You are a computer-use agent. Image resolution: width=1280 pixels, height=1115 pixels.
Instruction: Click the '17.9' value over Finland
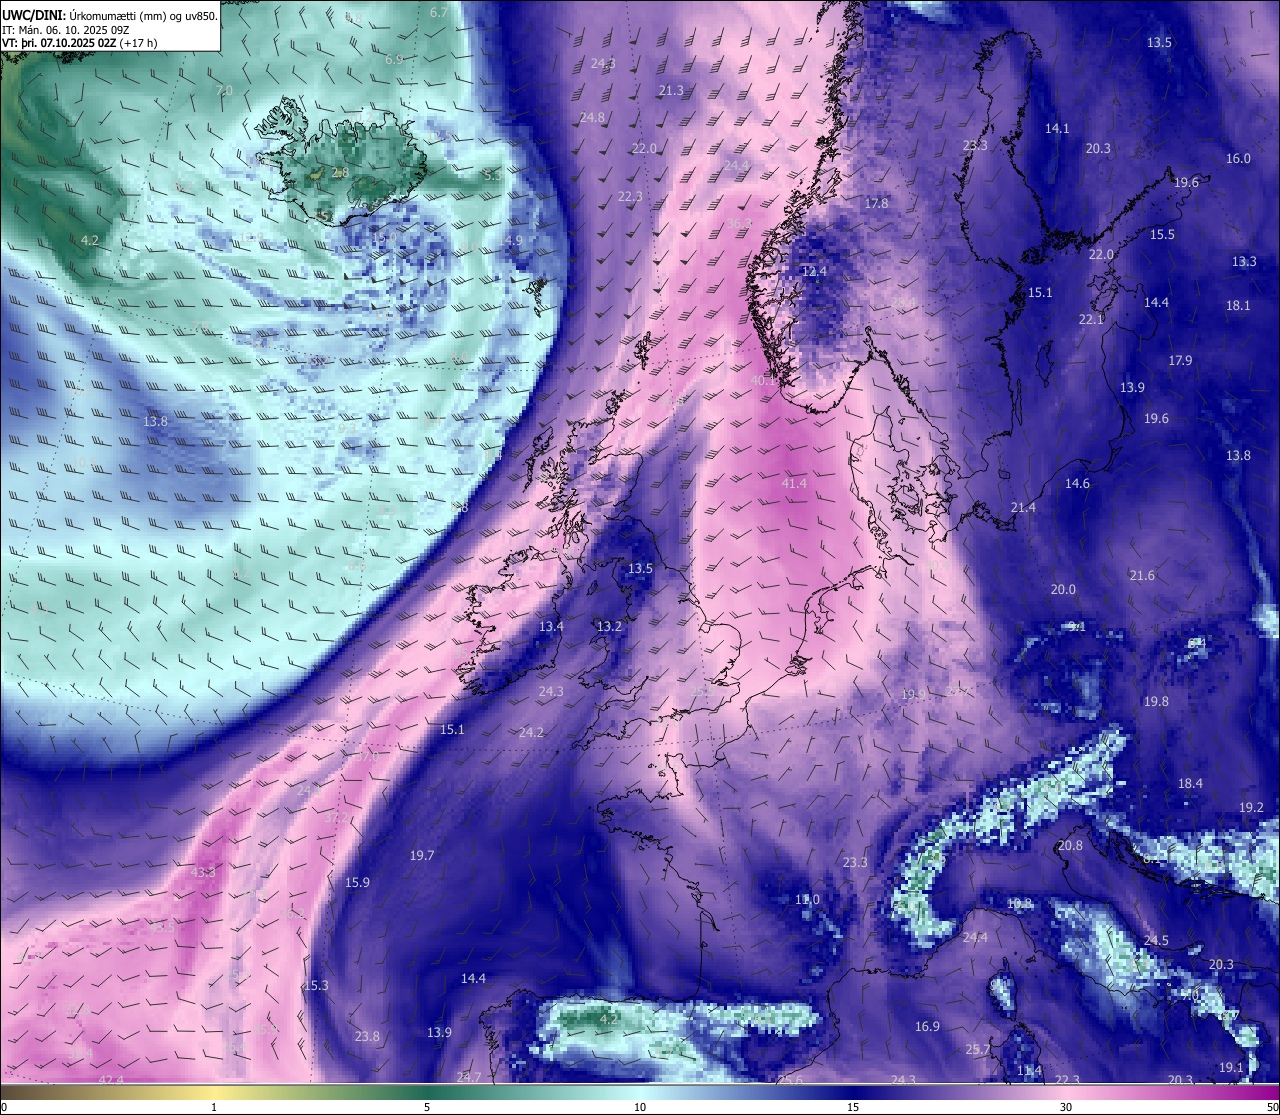1180,361
